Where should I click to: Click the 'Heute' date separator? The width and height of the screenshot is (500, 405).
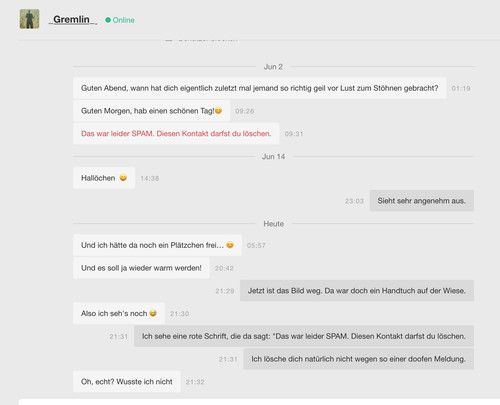[x=273, y=224]
